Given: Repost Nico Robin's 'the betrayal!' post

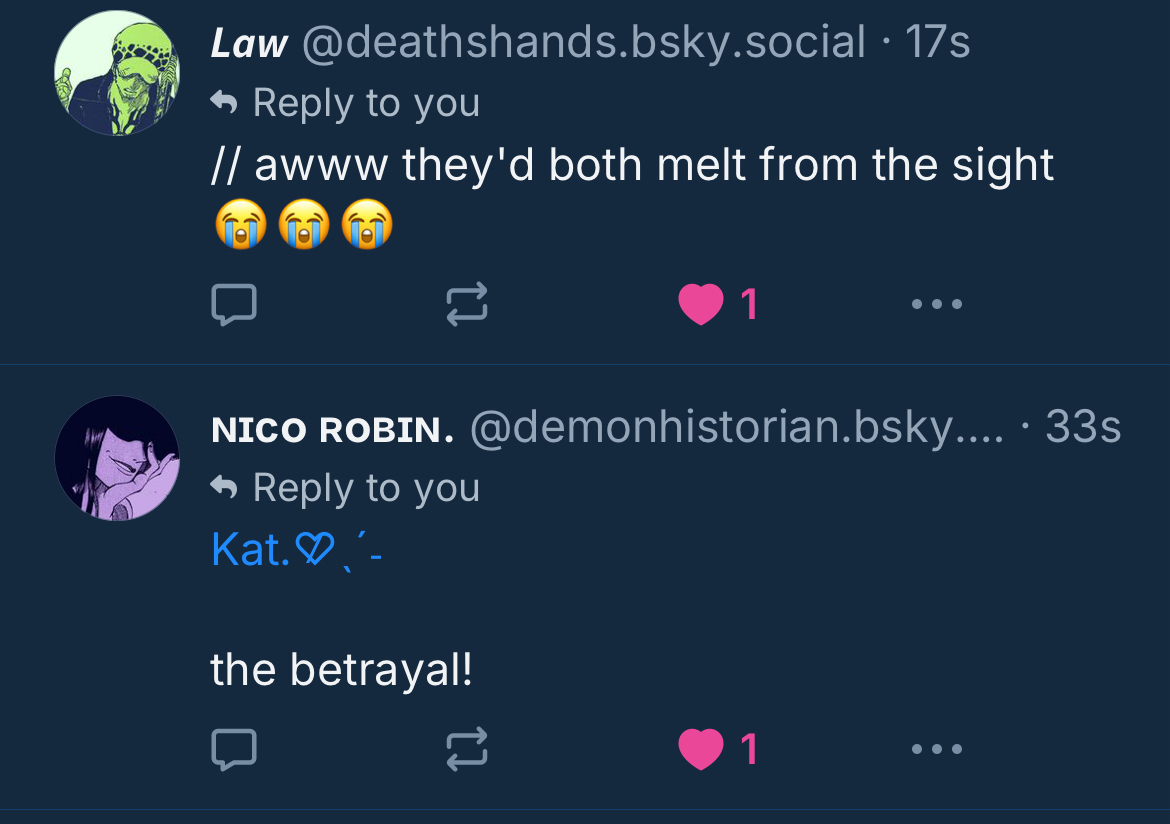Looking at the screenshot, I should coord(466,748).
